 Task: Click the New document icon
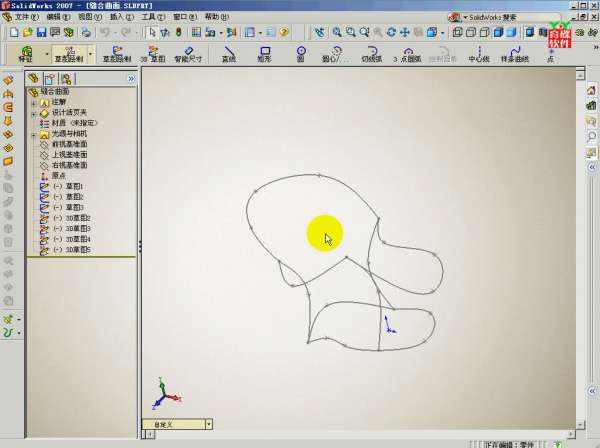click(x=14, y=33)
